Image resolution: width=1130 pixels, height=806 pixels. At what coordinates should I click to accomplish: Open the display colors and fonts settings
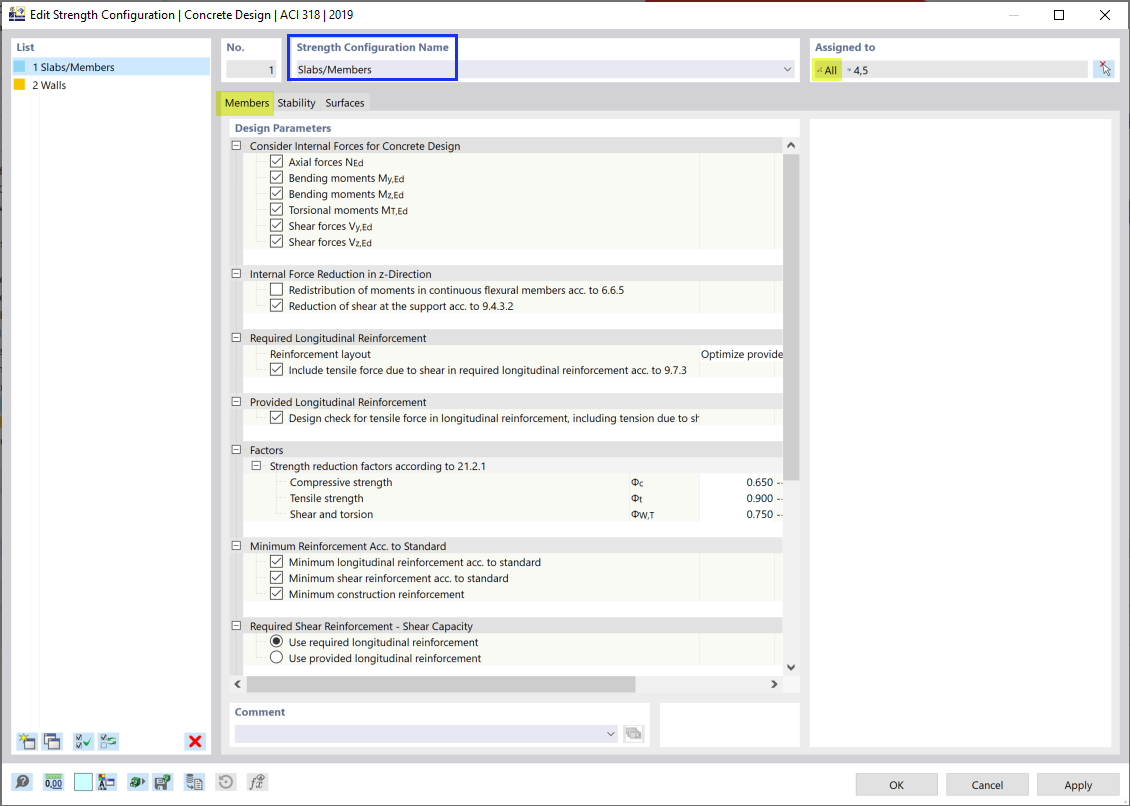pos(106,781)
